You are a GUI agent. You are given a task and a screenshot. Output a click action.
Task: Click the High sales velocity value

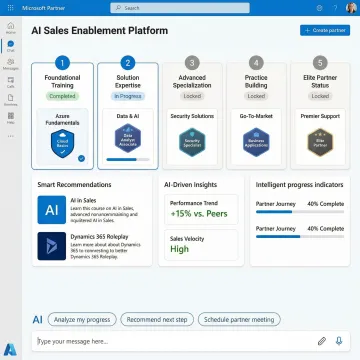click(179, 249)
